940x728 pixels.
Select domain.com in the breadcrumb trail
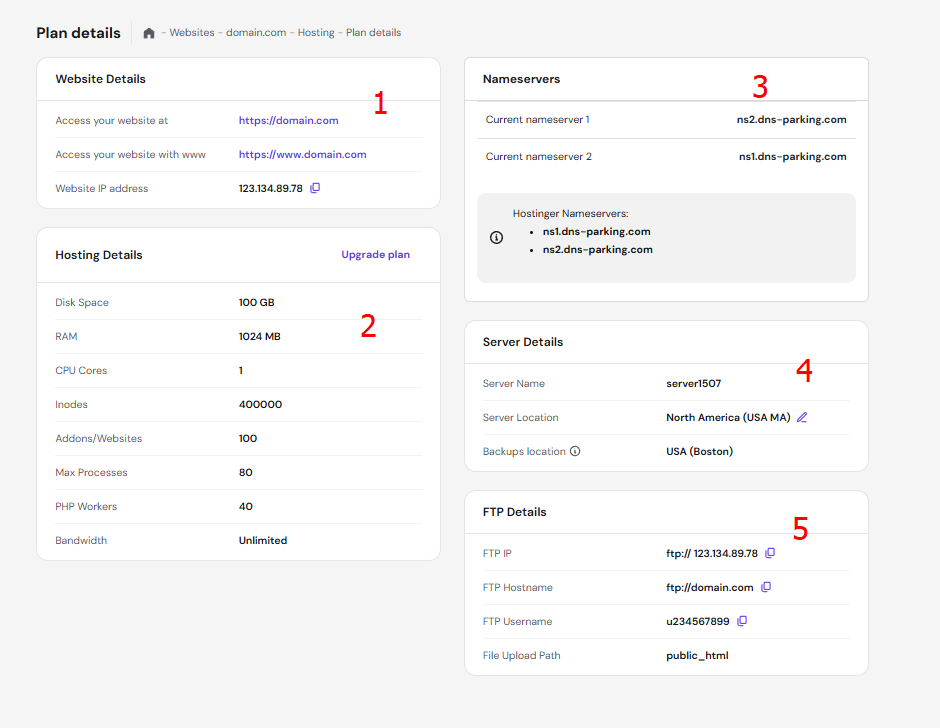256,33
